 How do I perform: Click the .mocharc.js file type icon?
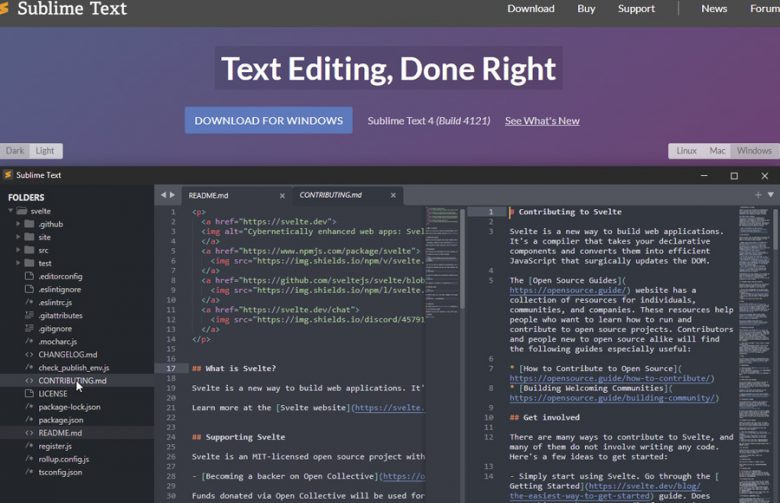tap(29, 341)
